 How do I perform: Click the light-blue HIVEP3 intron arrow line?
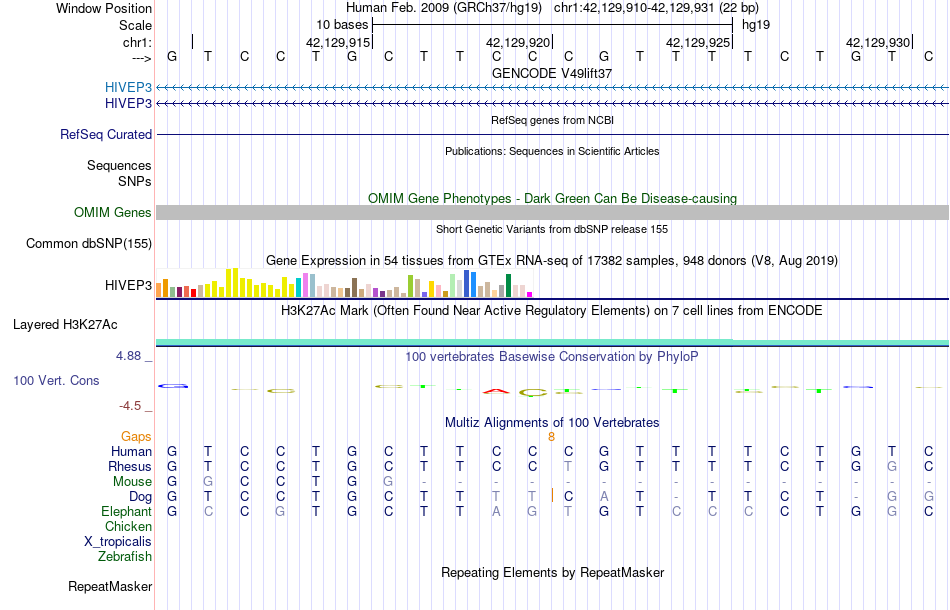[x=552, y=88]
